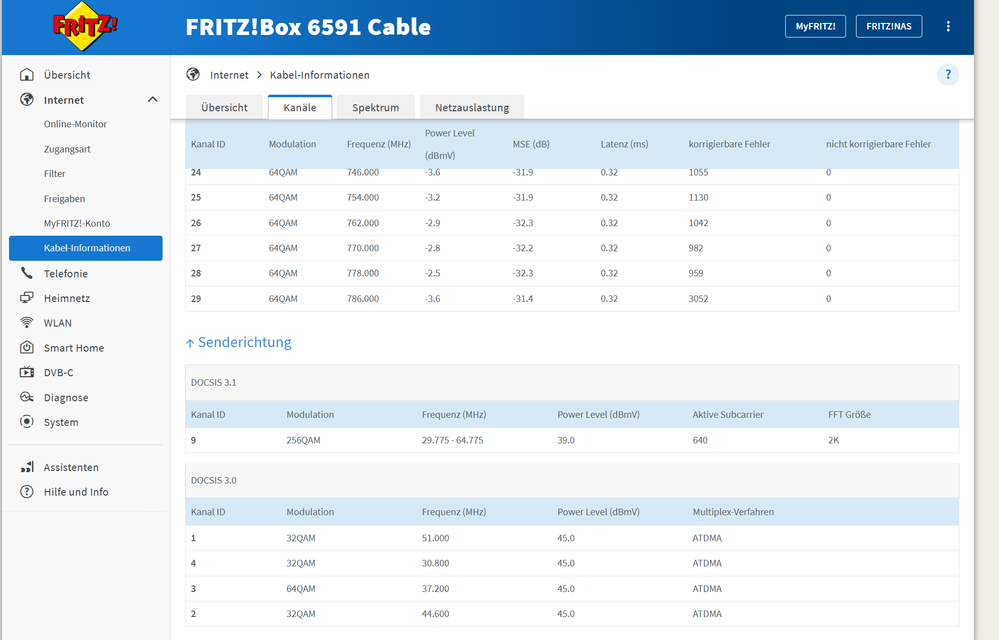Screen dimensions: 999x640
Task: Click frequency range 29.775 - 64.775
Action: pyautogui.click(x=452, y=440)
